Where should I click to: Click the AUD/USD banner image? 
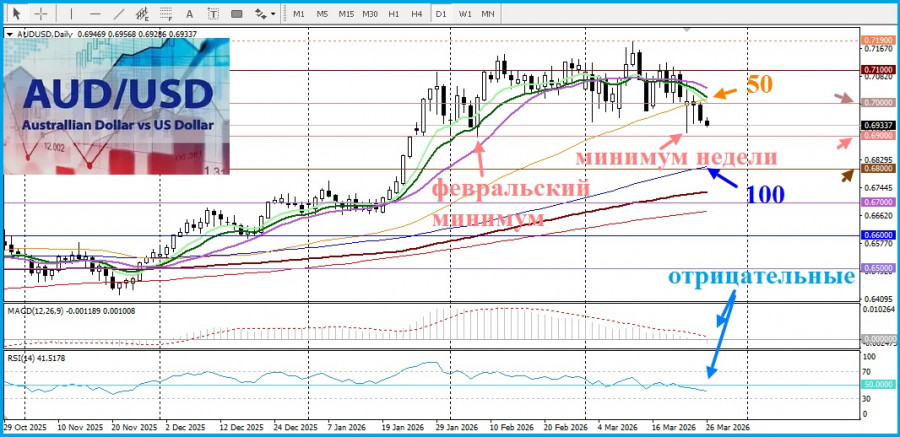coord(117,106)
